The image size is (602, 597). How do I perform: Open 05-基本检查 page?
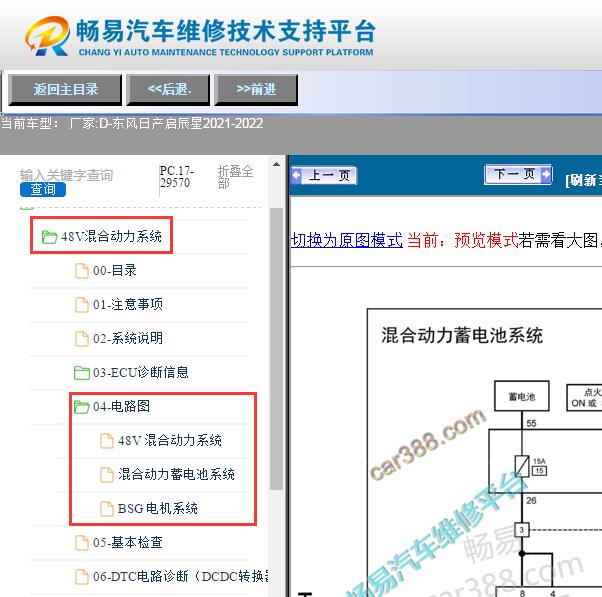pos(127,542)
